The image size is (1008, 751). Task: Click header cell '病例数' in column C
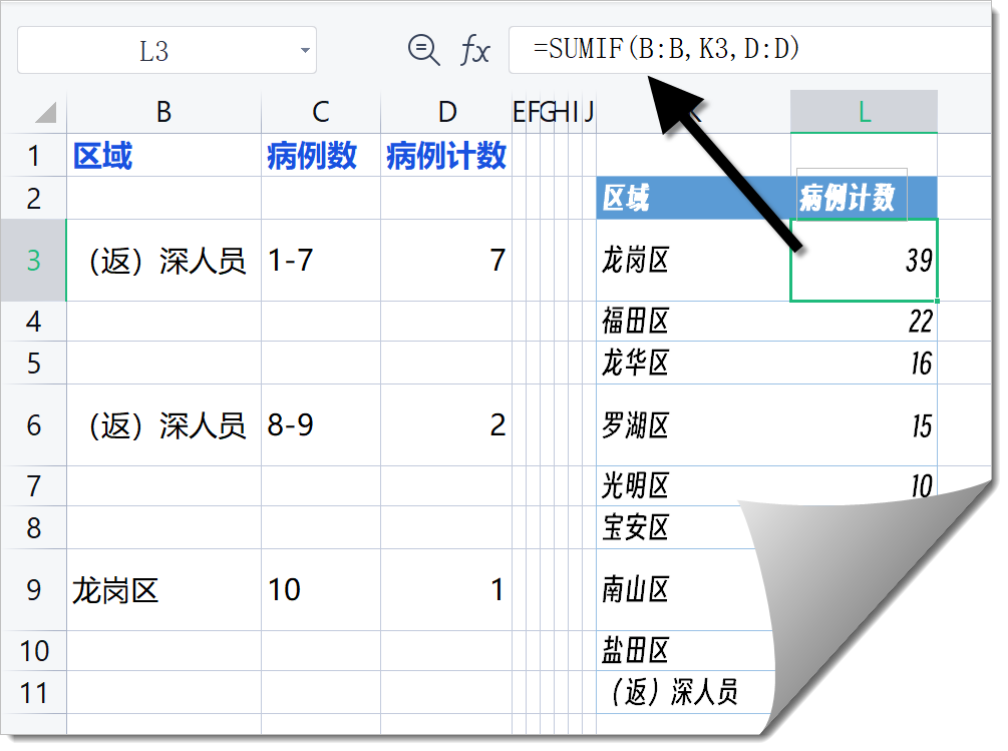[x=321, y=156]
